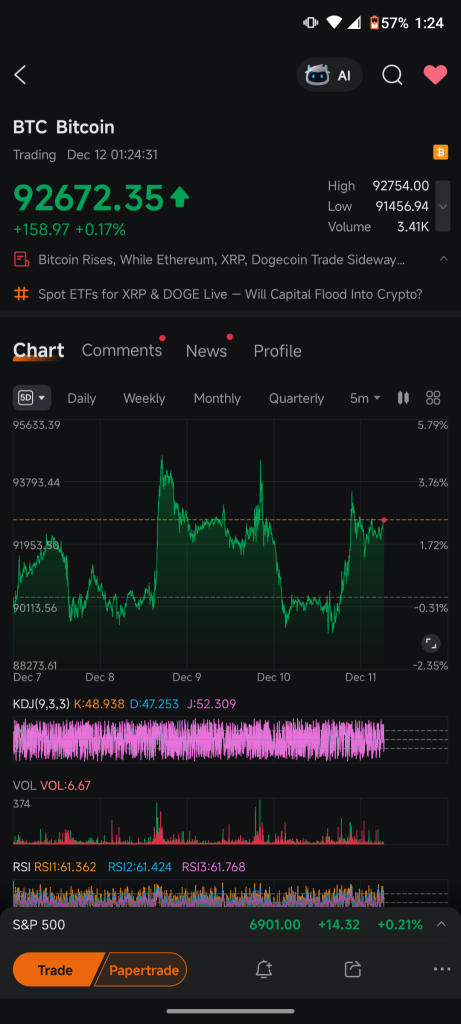Screen dimensions: 461x1024
Task: Switch to the Comments tab
Action: click(x=121, y=351)
